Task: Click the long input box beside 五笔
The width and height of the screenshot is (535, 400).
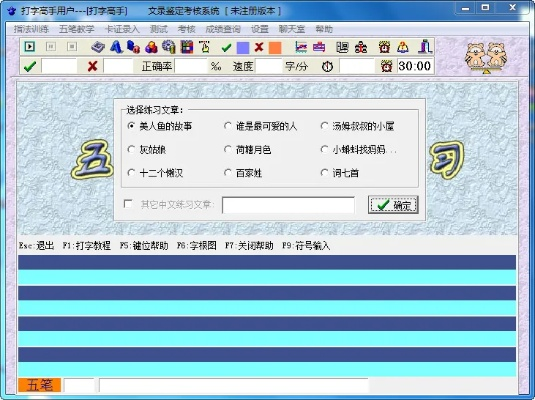Action: click(234, 385)
